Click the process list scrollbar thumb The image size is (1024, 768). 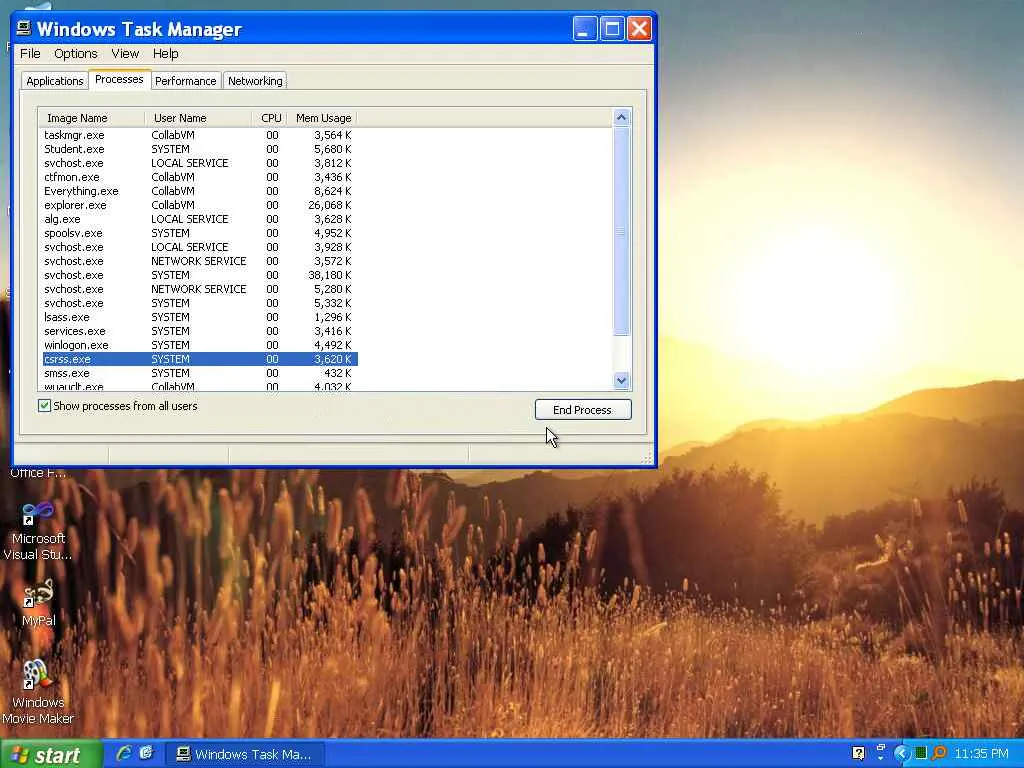(x=621, y=231)
